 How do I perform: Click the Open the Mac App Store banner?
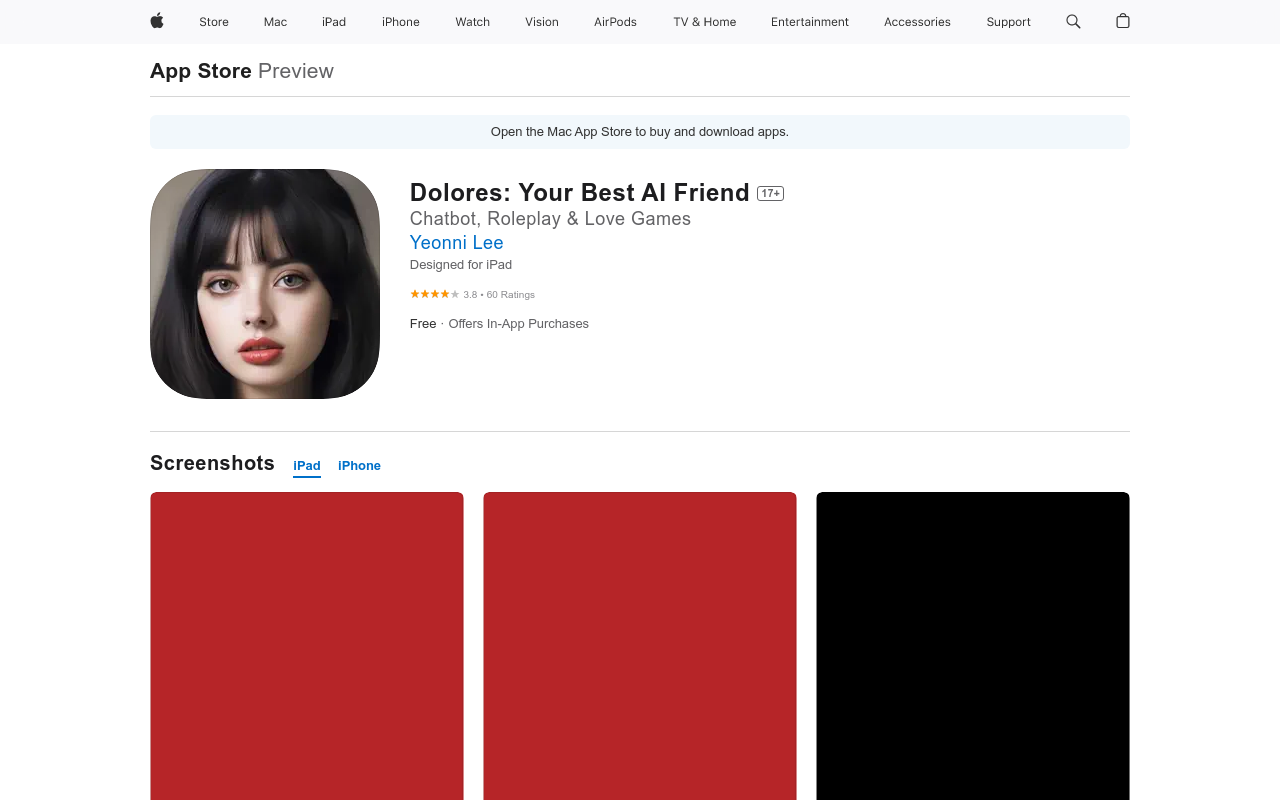point(640,132)
